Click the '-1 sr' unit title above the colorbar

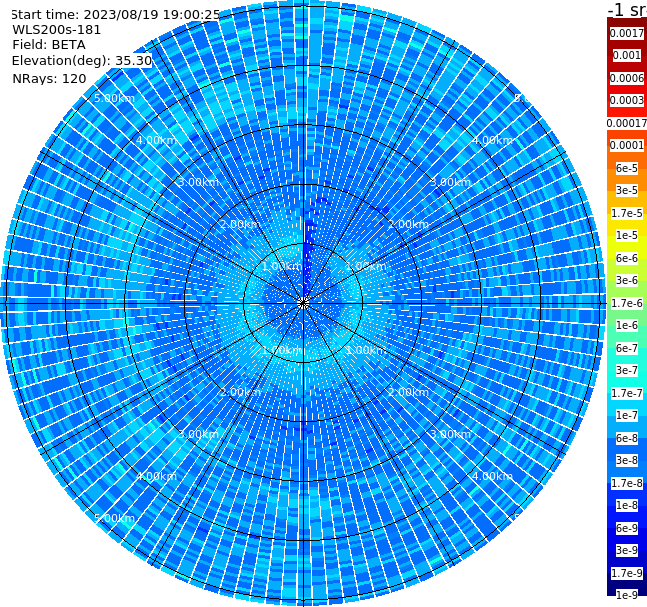[x=627, y=9]
